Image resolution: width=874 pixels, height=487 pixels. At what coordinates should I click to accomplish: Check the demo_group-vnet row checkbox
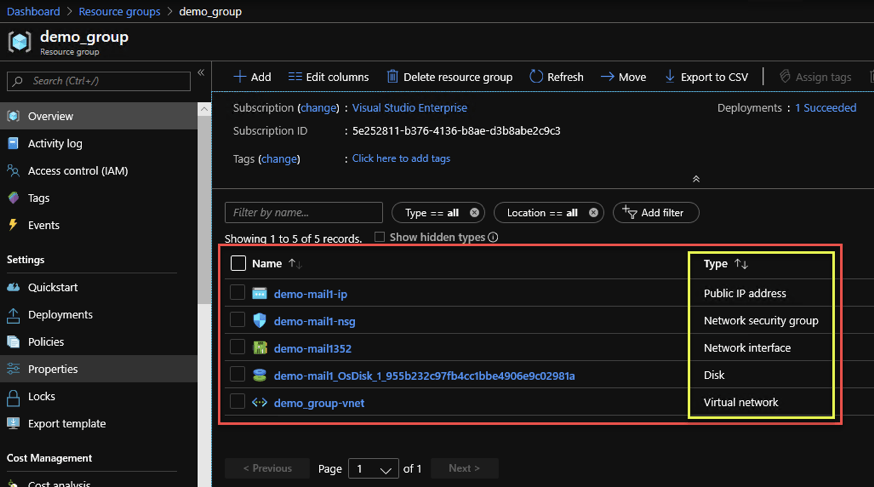[x=237, y=401]
